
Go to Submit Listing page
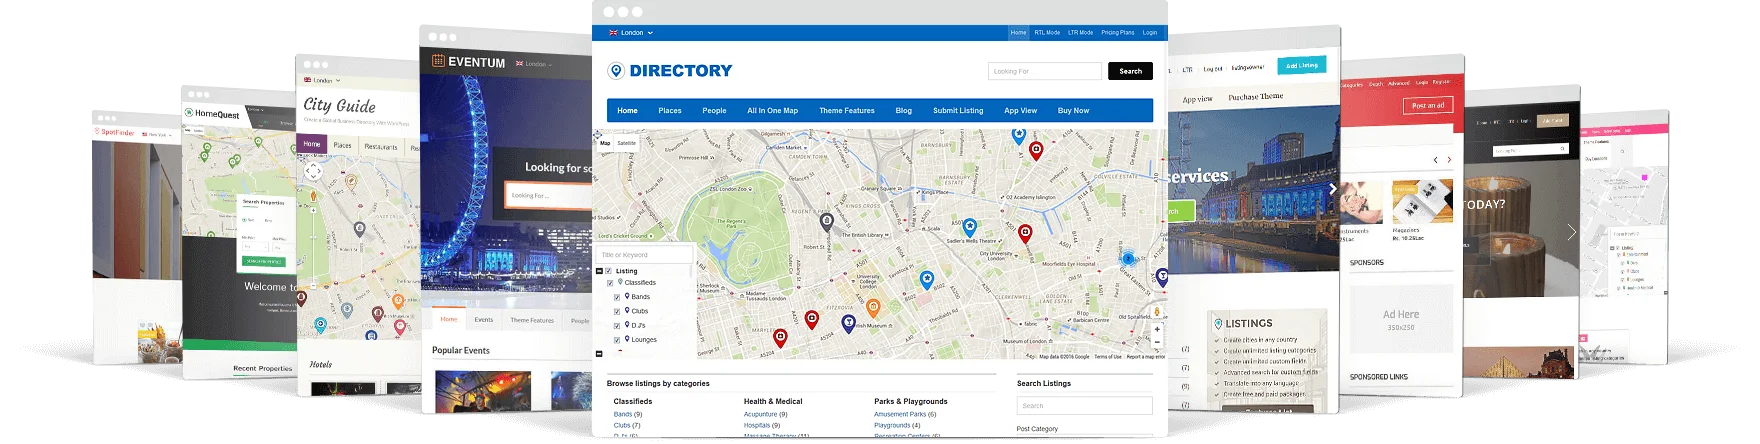(x=958, y=110)
